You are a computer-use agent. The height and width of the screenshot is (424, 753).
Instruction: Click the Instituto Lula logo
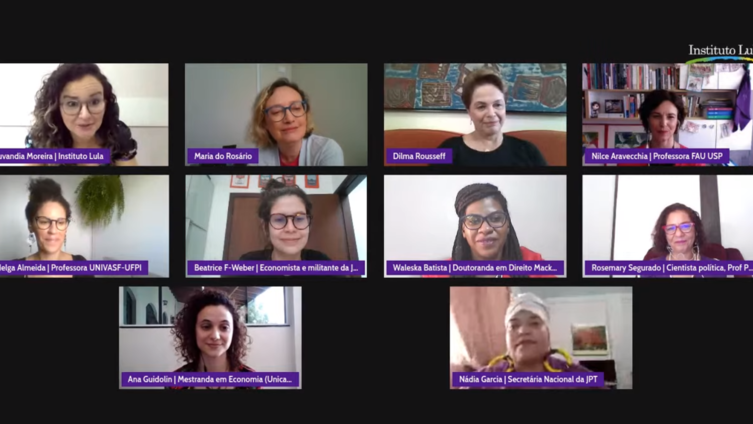point(720,53)
